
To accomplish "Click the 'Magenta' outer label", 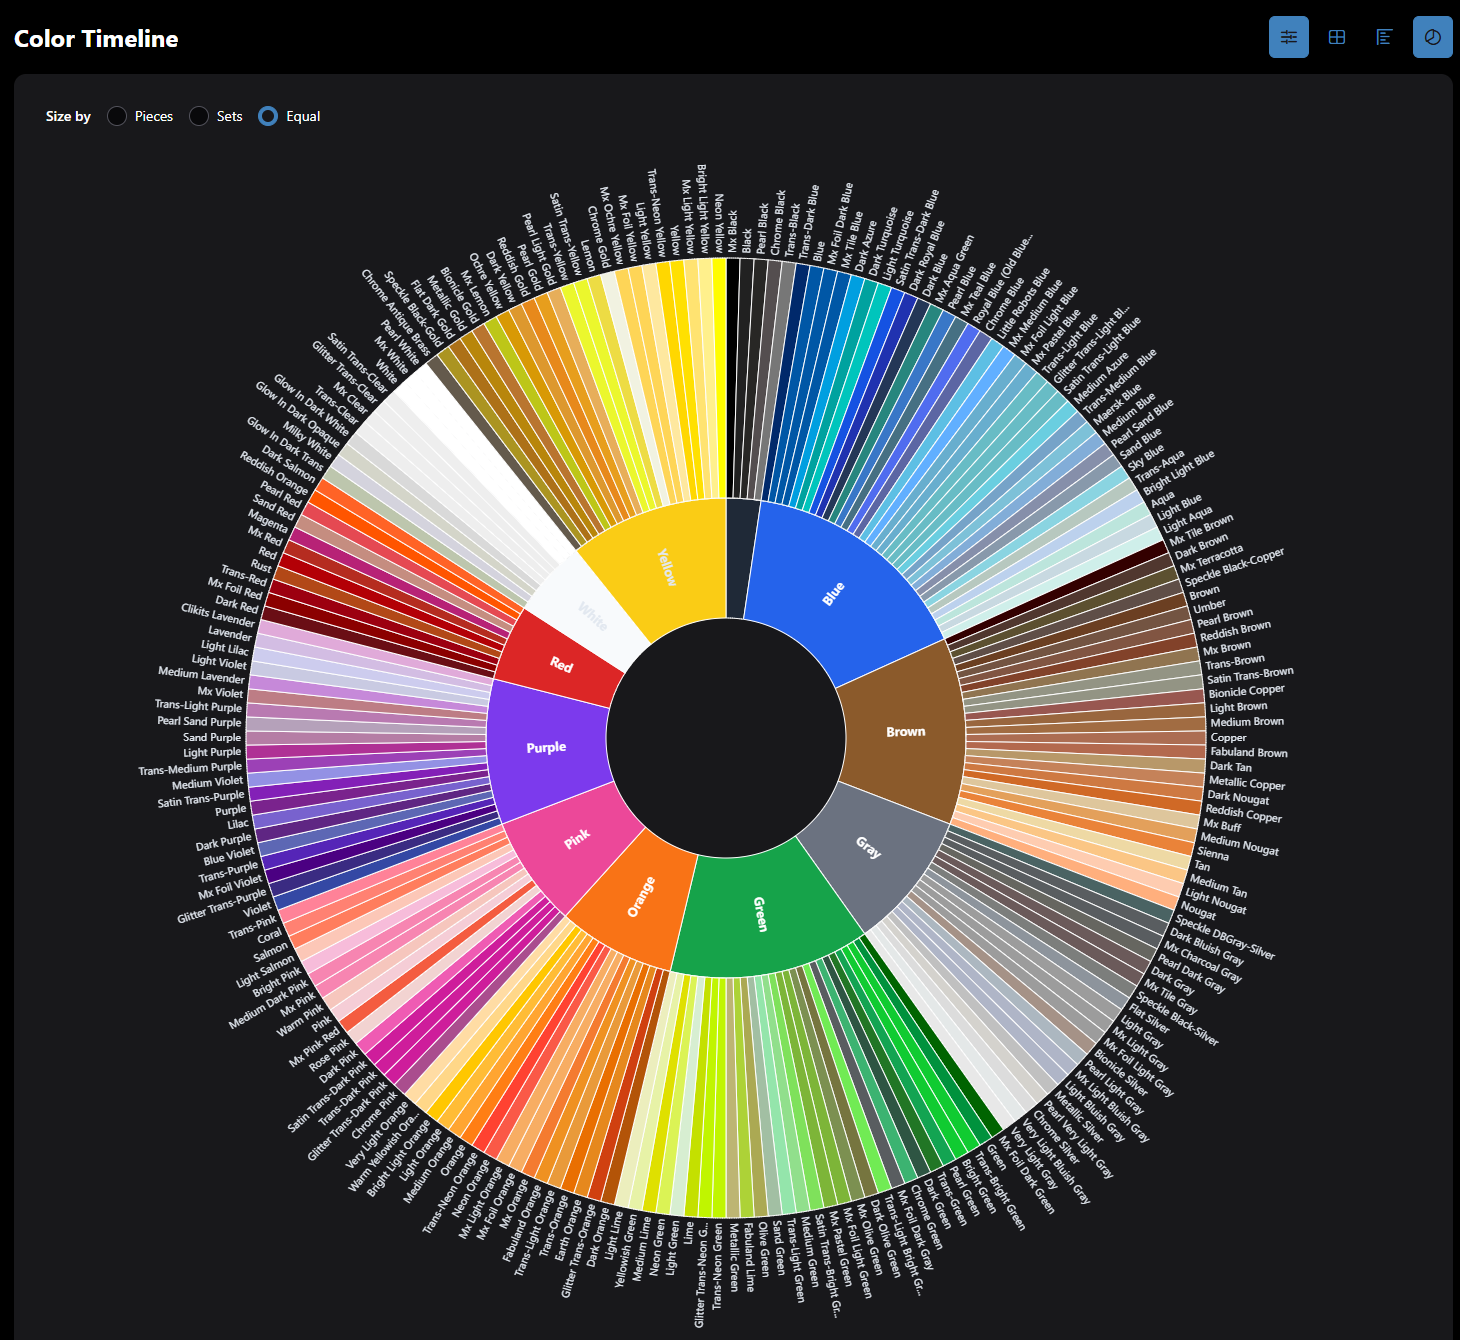I will coord(267,521).
